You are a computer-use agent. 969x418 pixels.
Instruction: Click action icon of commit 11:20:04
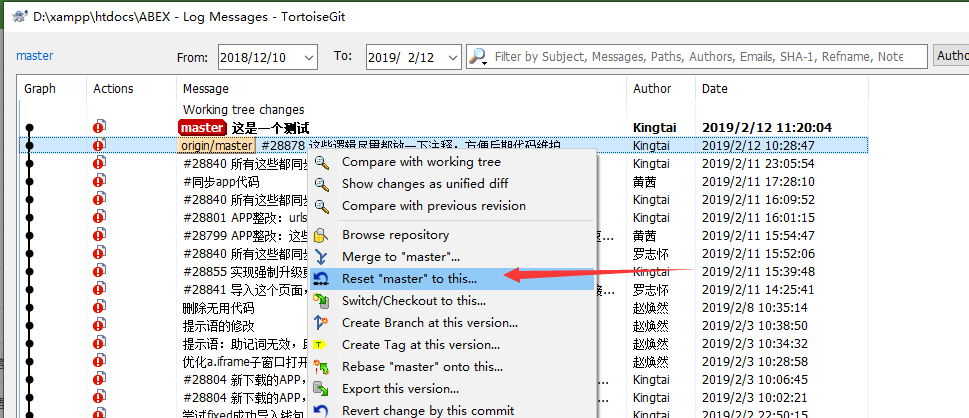click(99, 127)
